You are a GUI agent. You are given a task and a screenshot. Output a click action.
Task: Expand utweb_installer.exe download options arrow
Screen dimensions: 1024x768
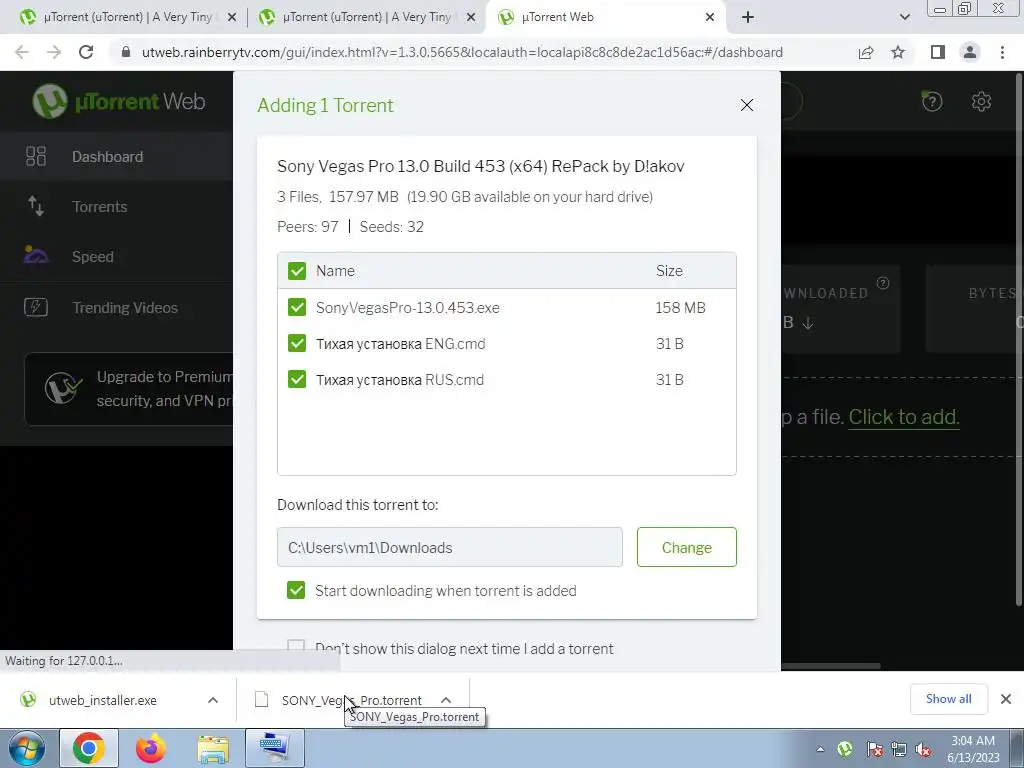(x=213, y=700)
